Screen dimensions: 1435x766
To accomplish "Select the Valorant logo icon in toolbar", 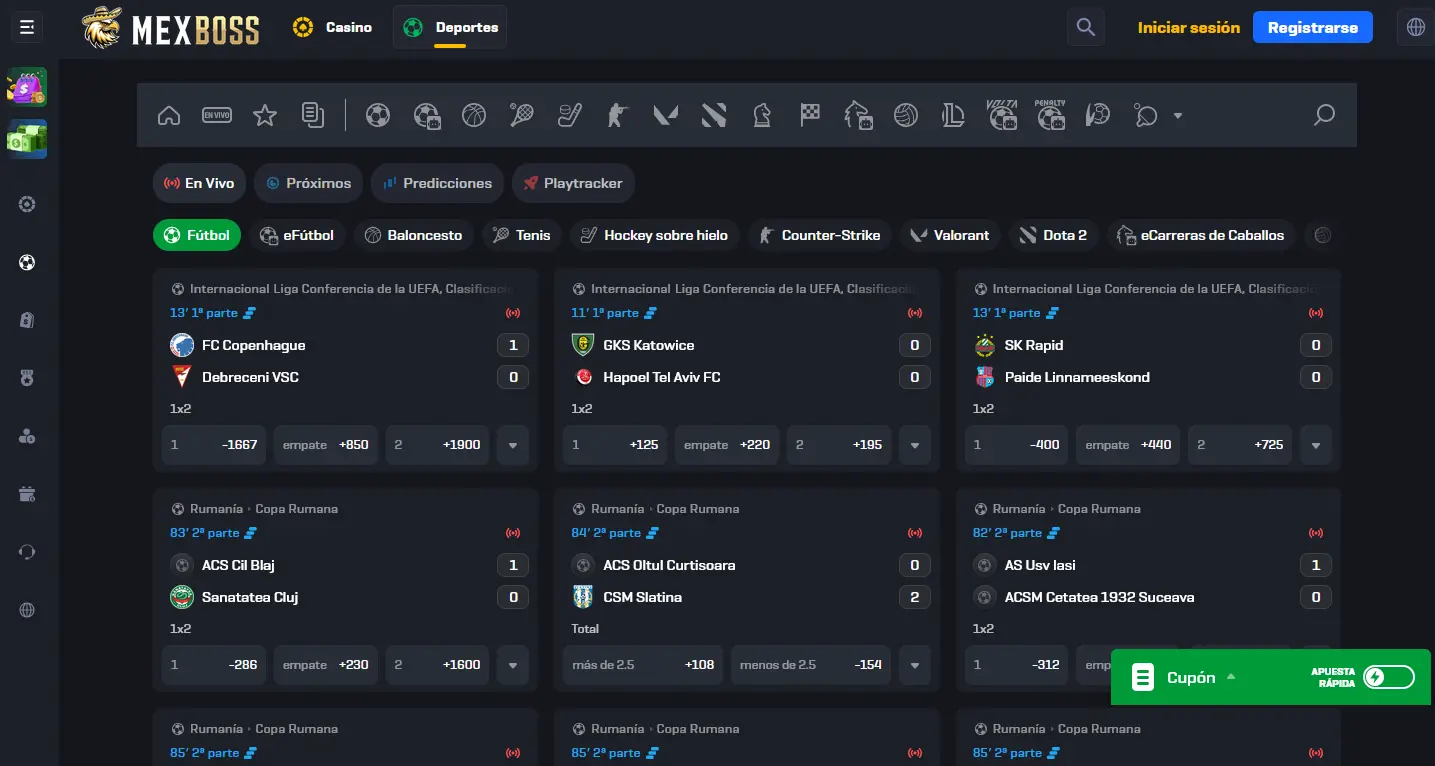I will pyautogui.click(x=666, y=116).
